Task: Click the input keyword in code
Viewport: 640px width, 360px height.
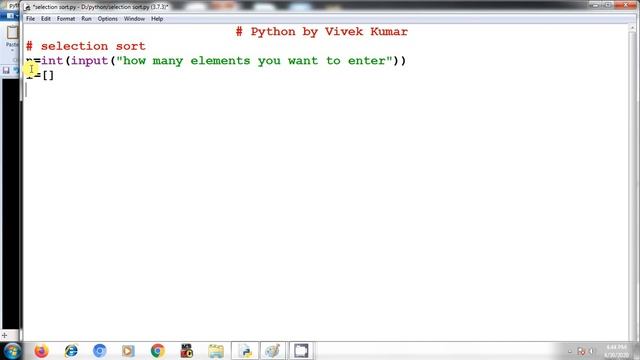Action: (89, 61)
